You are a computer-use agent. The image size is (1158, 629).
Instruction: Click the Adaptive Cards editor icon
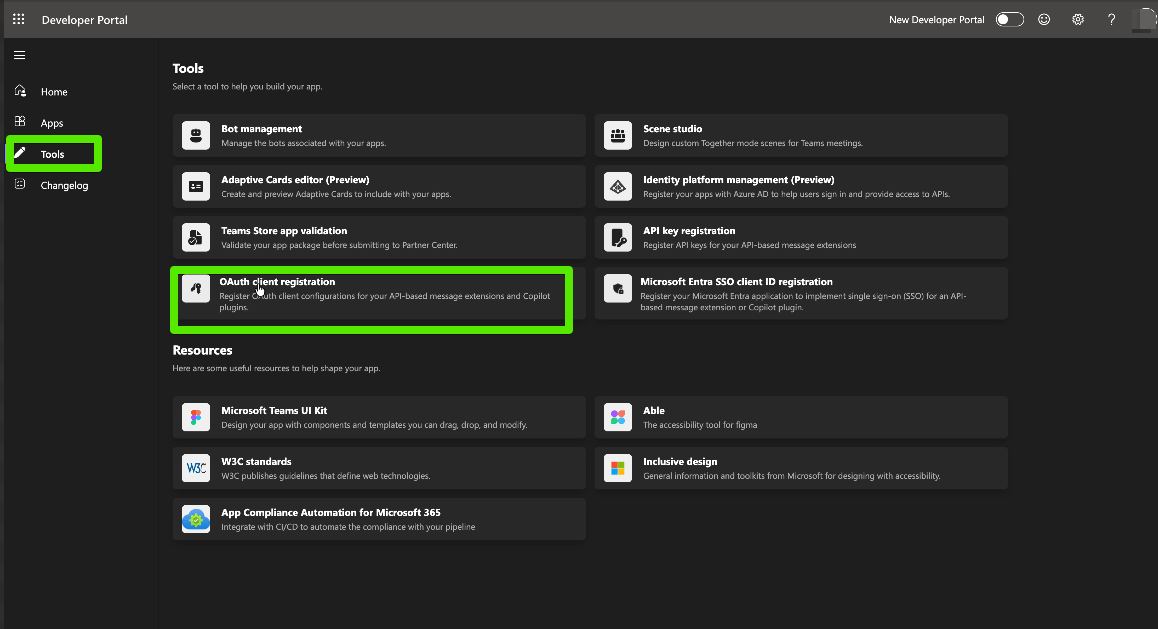click(196, 186)
